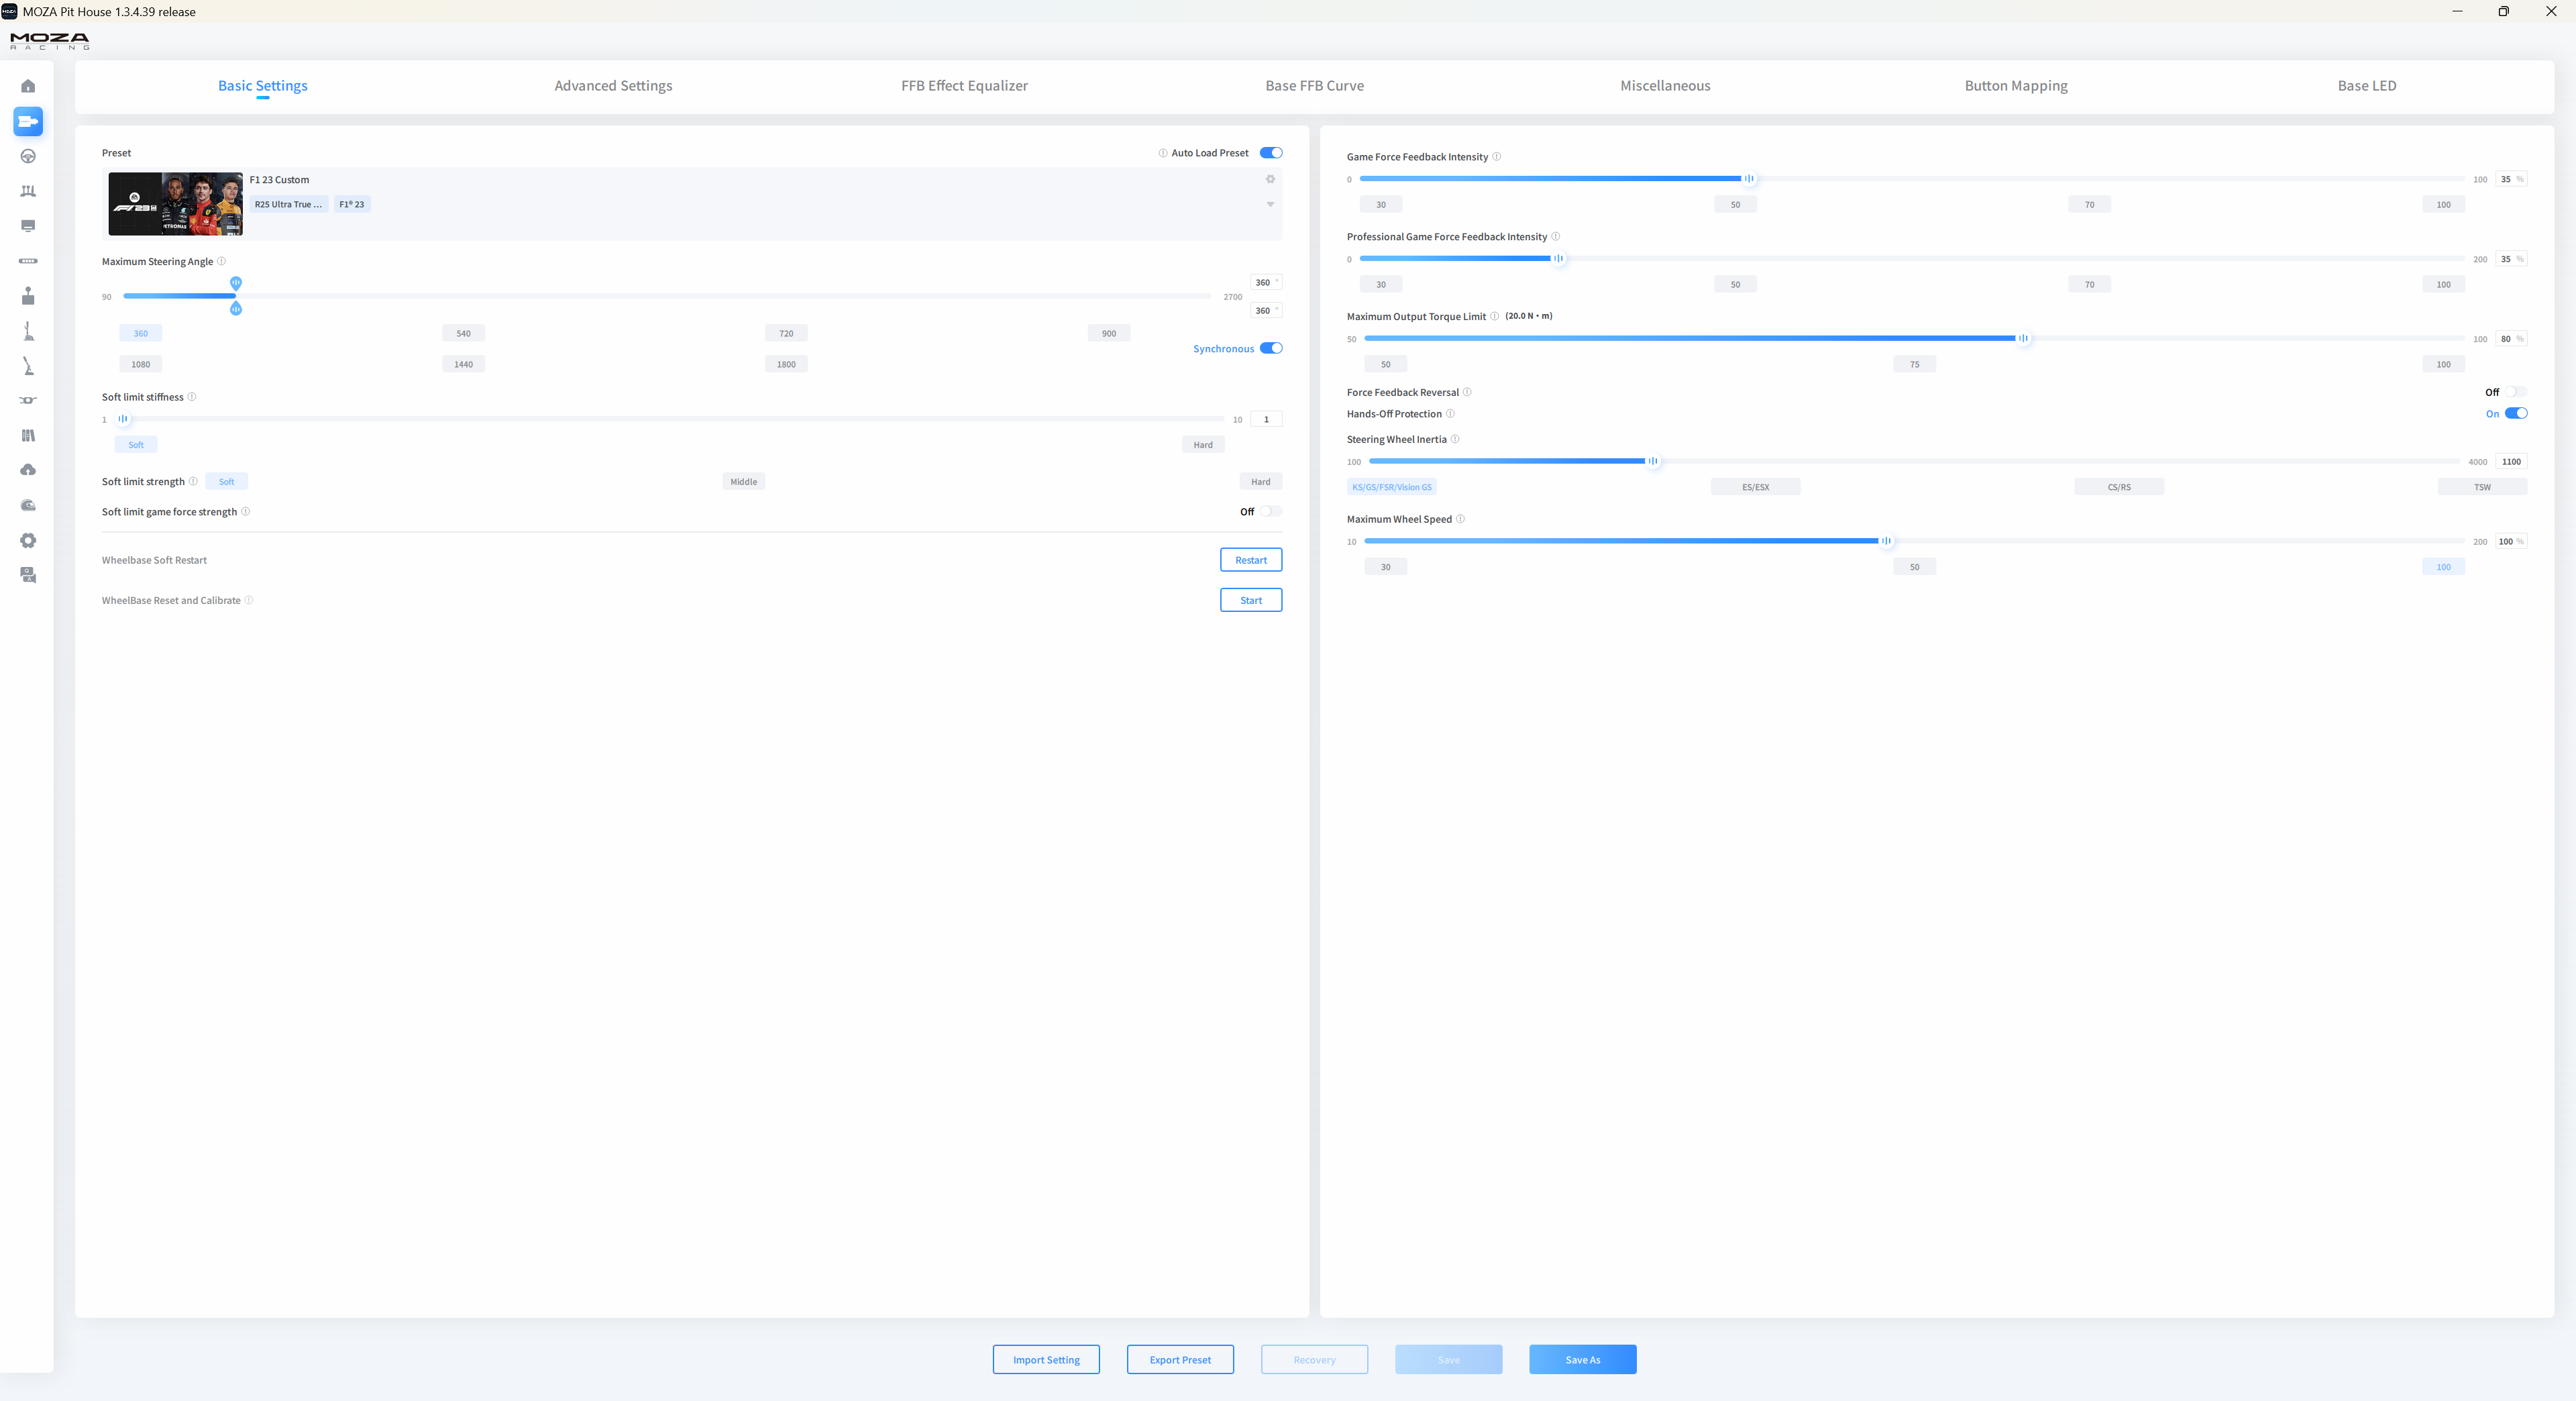Click the Export Preset button
Screen dimensions: 2576x1401
click(1180, 1359)
